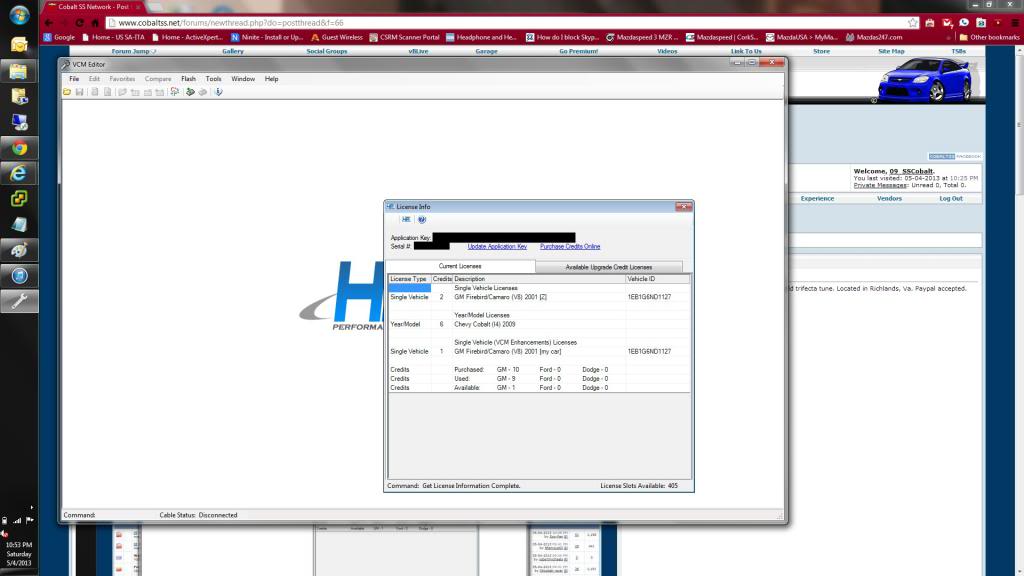This screenshot has height=576, width=1024.
Task: Go to Chrome home page icon
Action: click(95, 23)
